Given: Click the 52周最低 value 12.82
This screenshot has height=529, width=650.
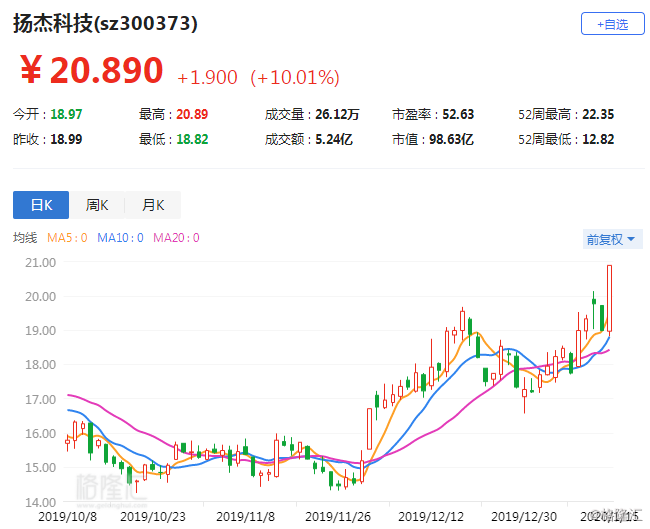Looking at the screenshot, I should click(x=598, y=139).
